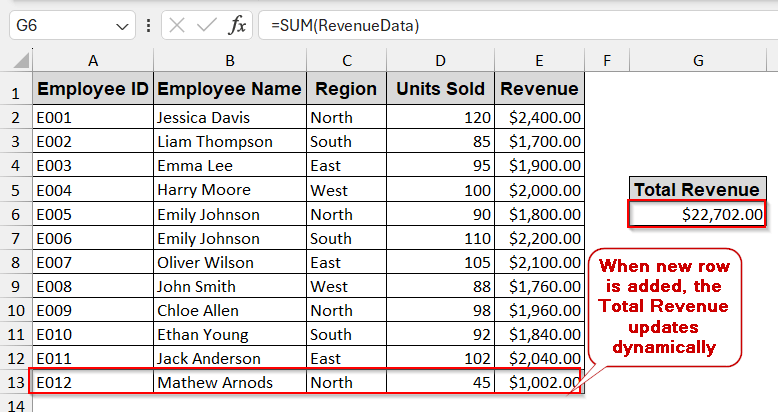Click the Employee Name header cell

[230, 89]
